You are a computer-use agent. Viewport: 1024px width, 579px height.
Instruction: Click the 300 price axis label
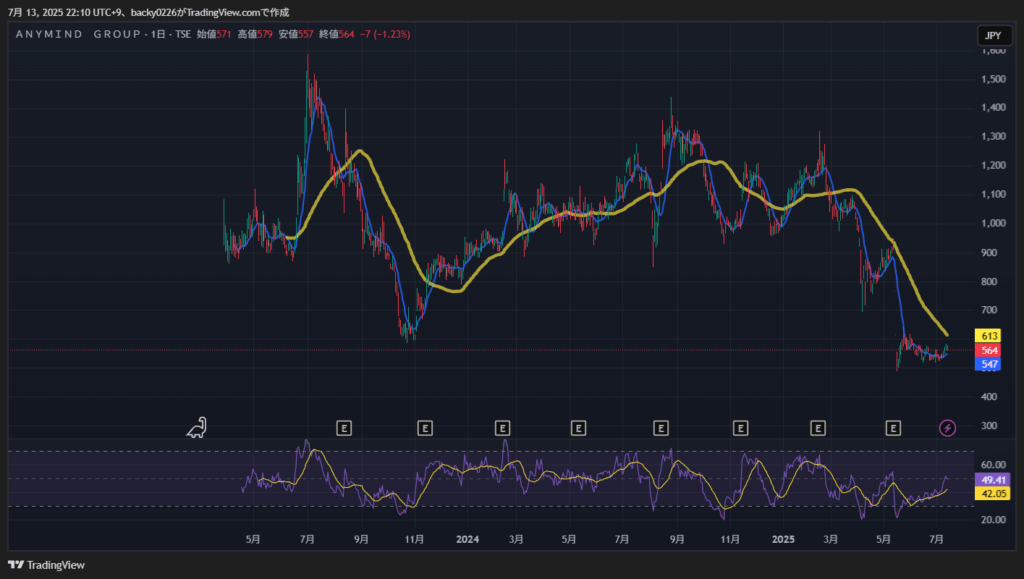[x=989, y=426]
